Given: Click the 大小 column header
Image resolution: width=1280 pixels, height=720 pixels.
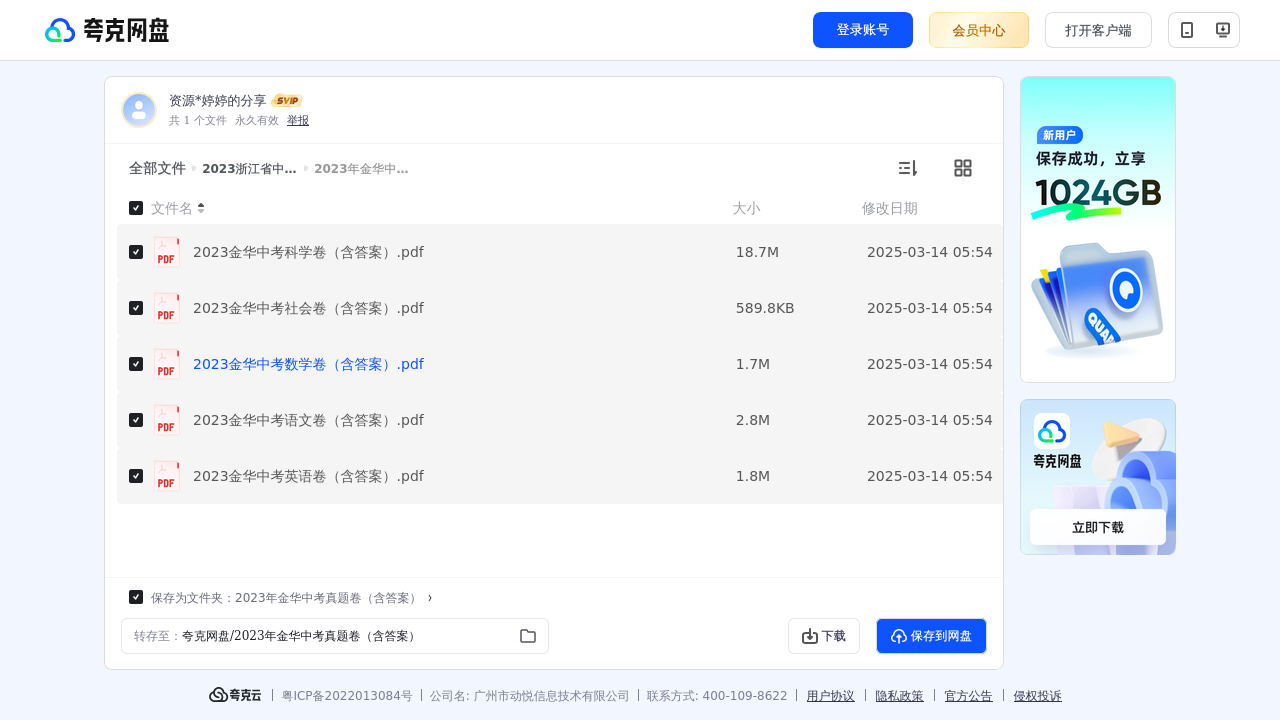Looking at the screenshot, I should 746,208.
